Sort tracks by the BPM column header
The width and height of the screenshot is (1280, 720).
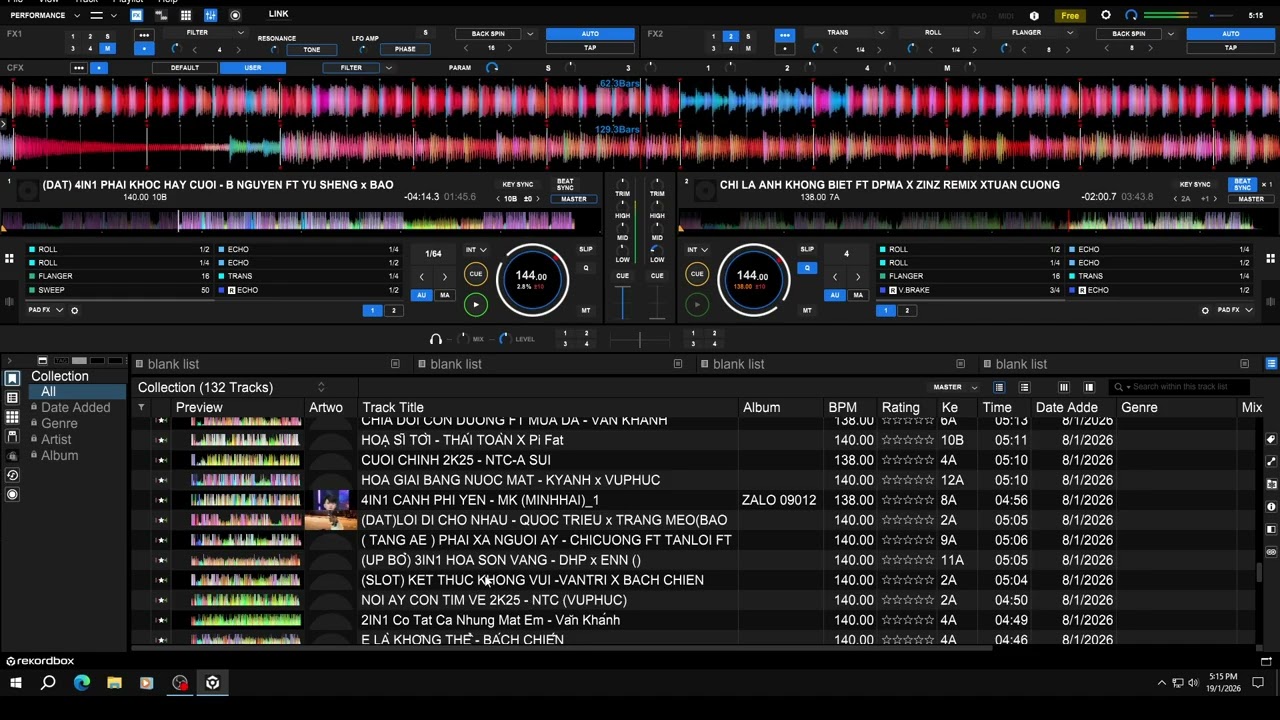coord(842,407)
